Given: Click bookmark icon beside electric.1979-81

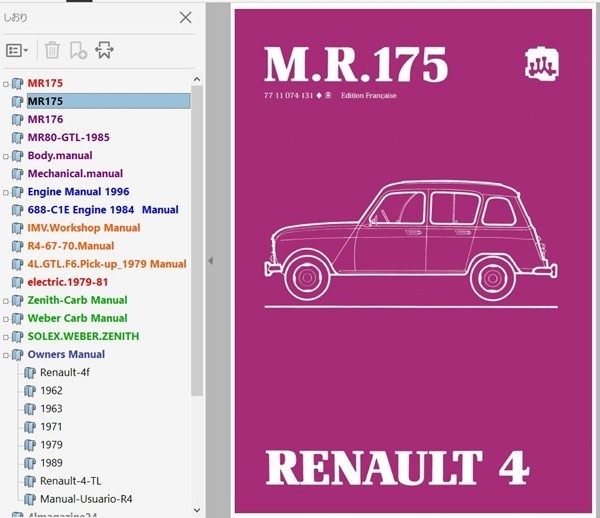Looking at the screenshot, I should (18, 283).
